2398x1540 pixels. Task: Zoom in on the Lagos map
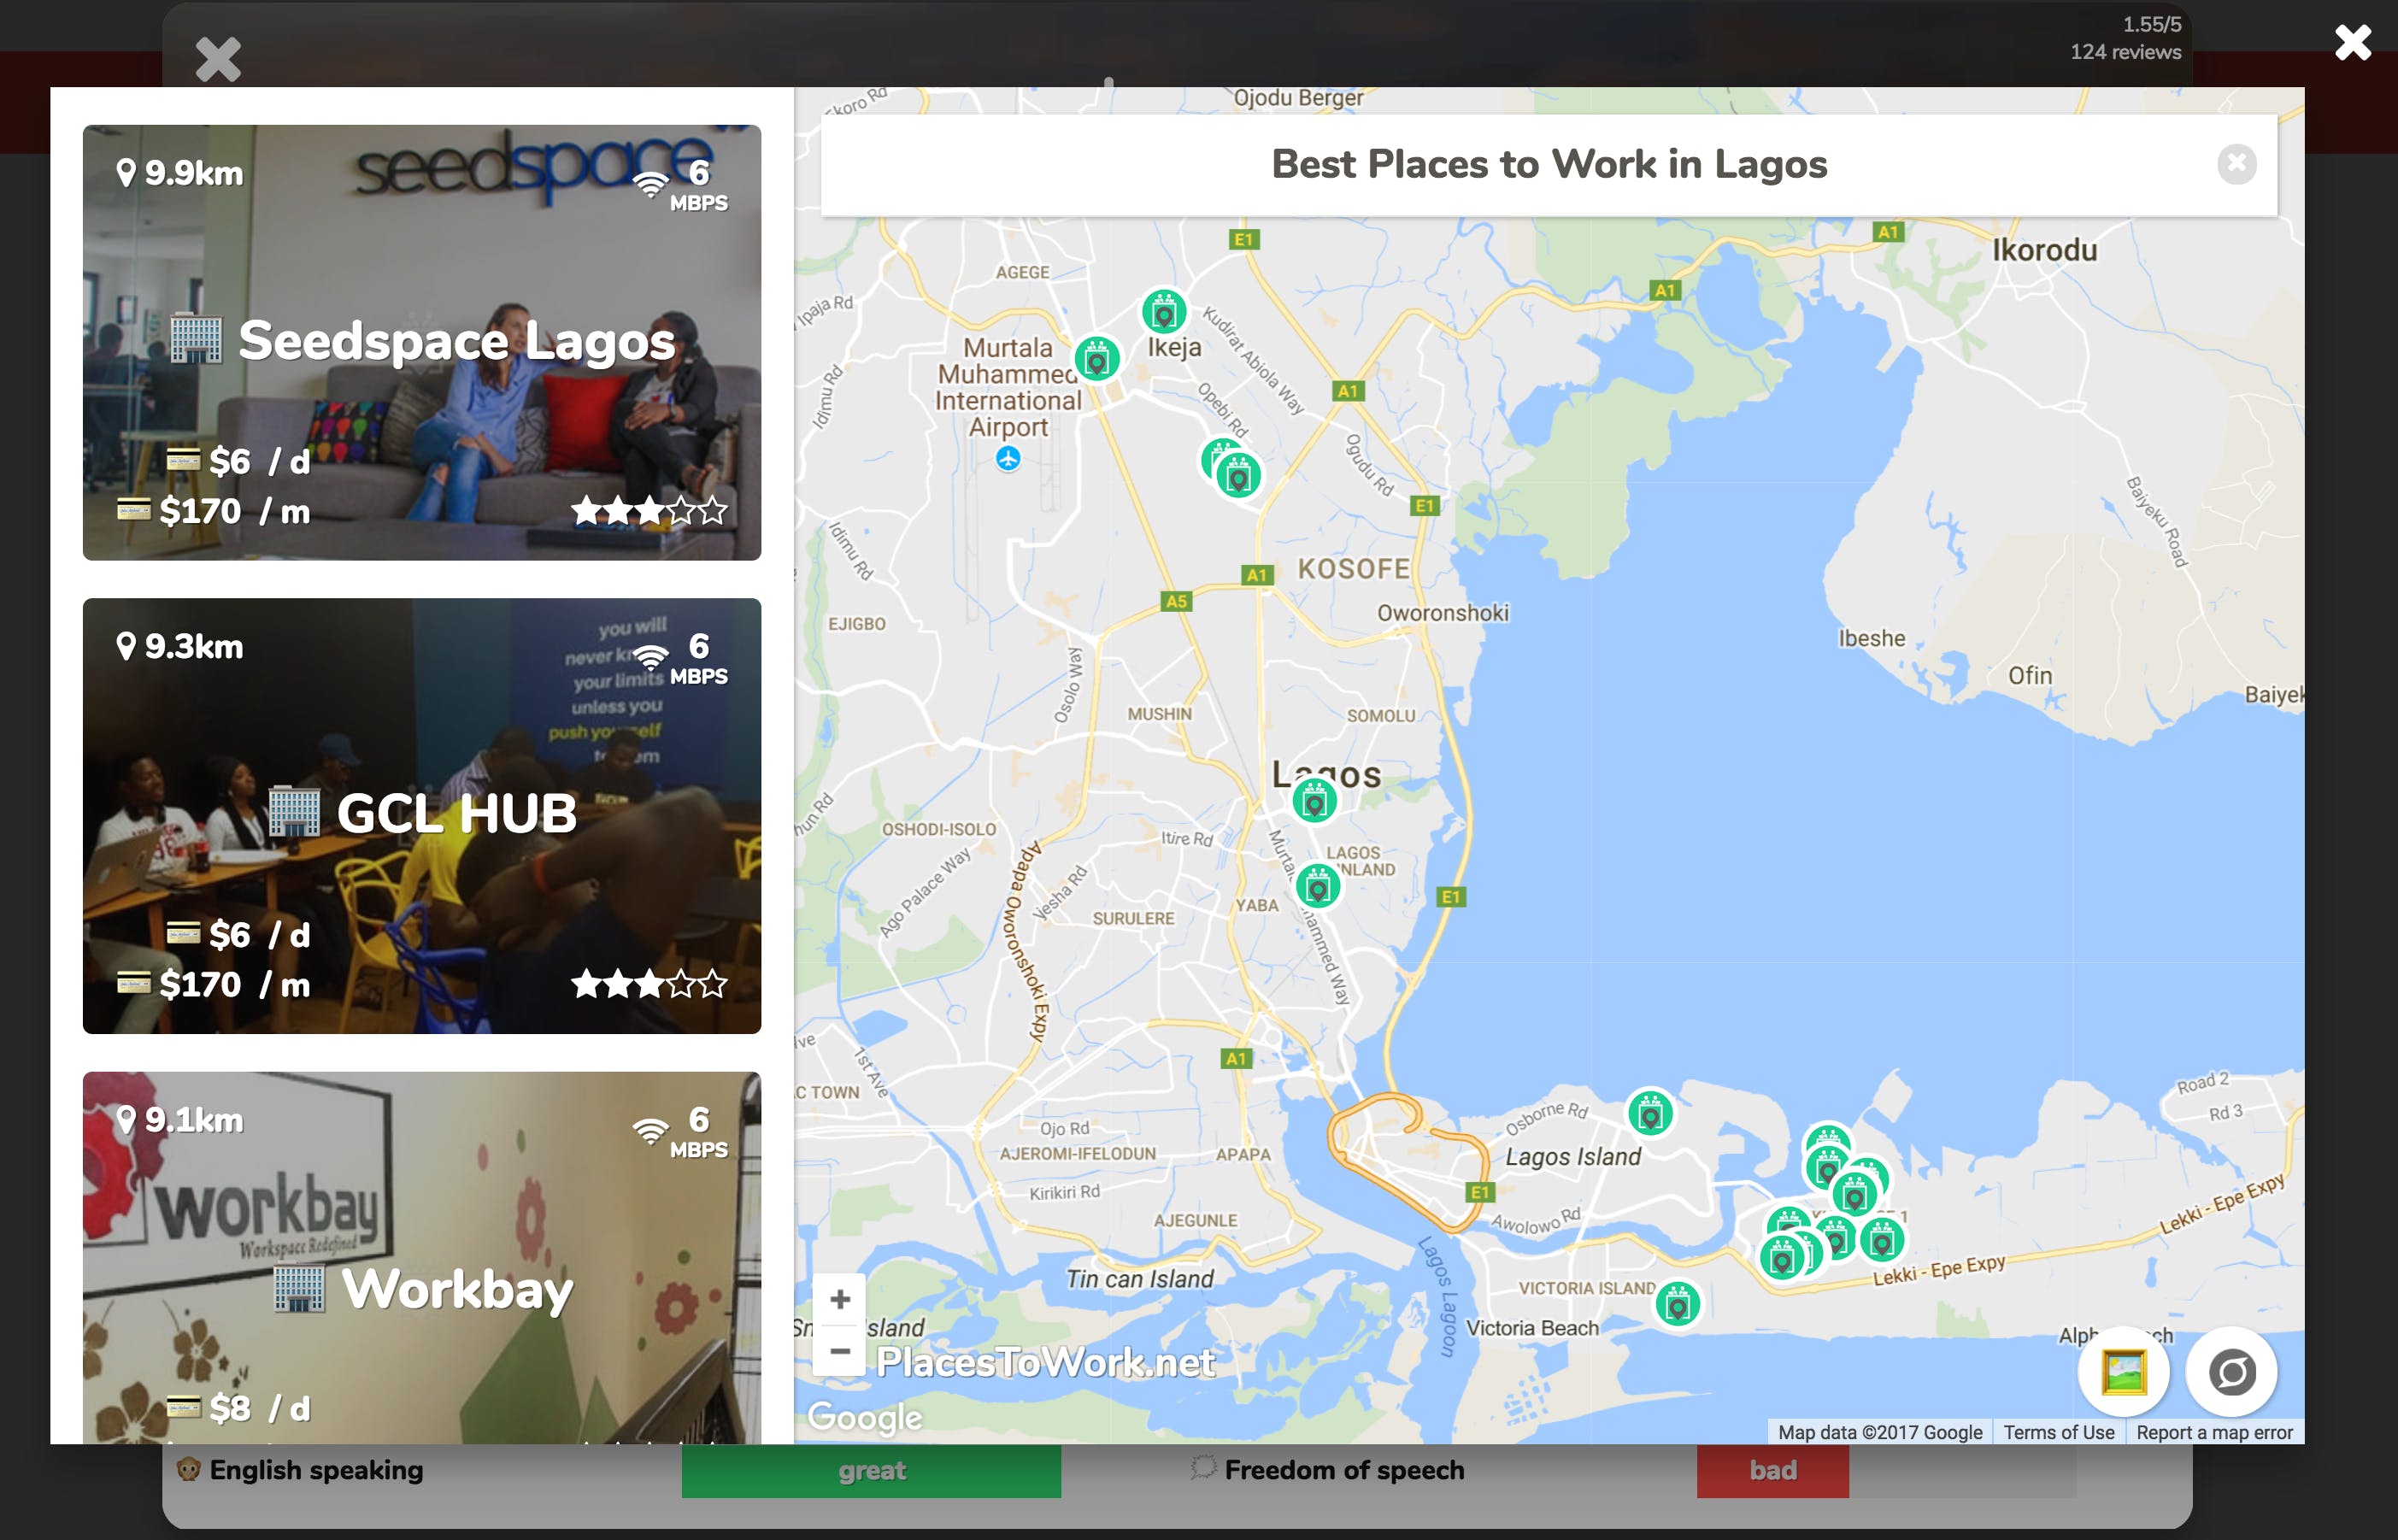click(840, 1299)
